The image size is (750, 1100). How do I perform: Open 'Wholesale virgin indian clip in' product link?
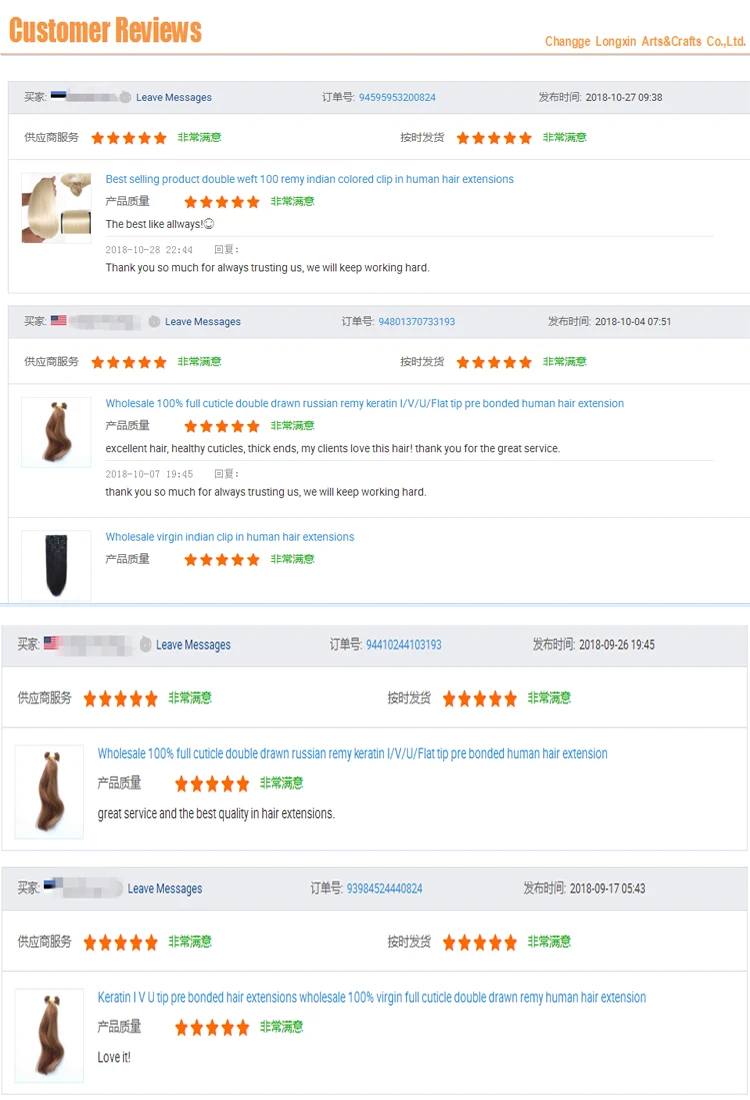click(229, 537)
